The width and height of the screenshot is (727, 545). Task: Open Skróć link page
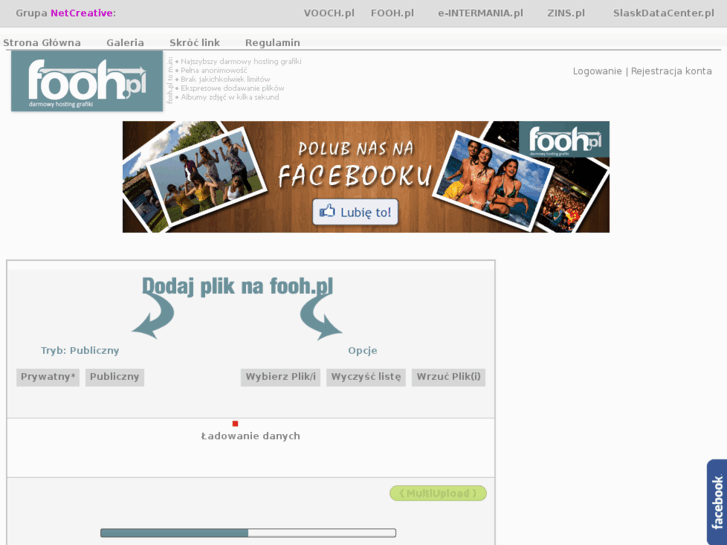click(x=195, y=43)
